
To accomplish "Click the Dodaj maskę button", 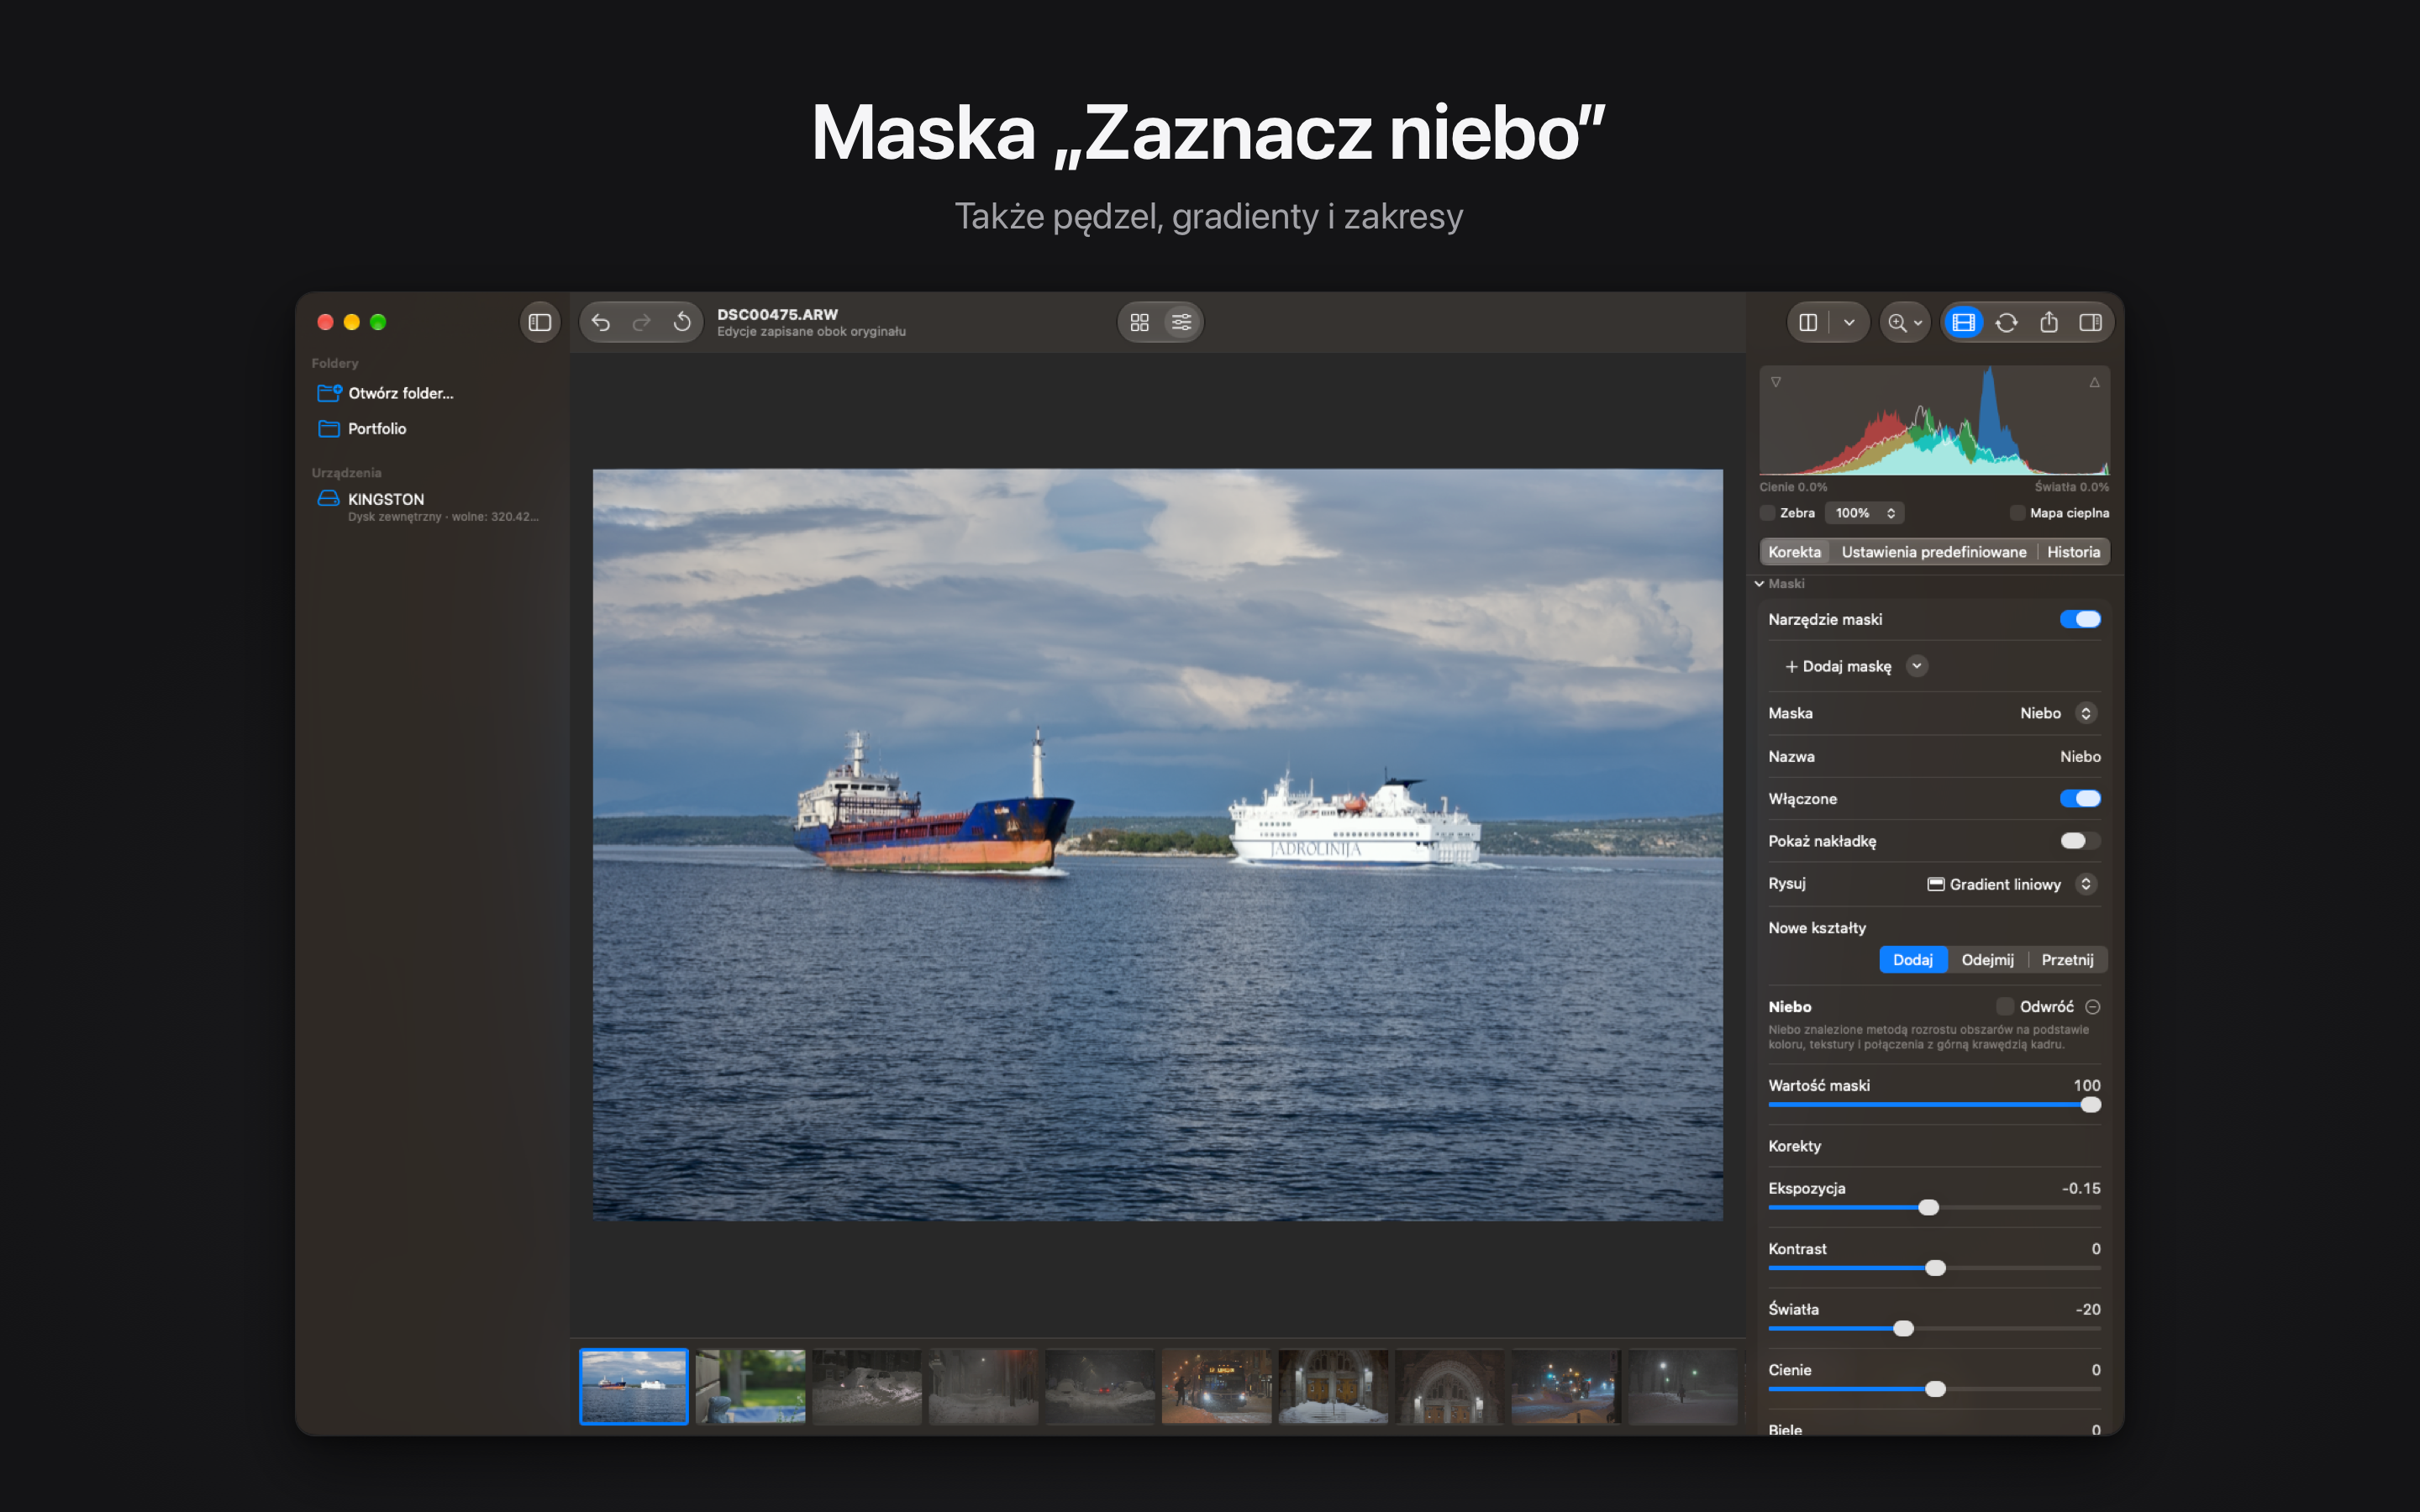I will pos(1838,667).
